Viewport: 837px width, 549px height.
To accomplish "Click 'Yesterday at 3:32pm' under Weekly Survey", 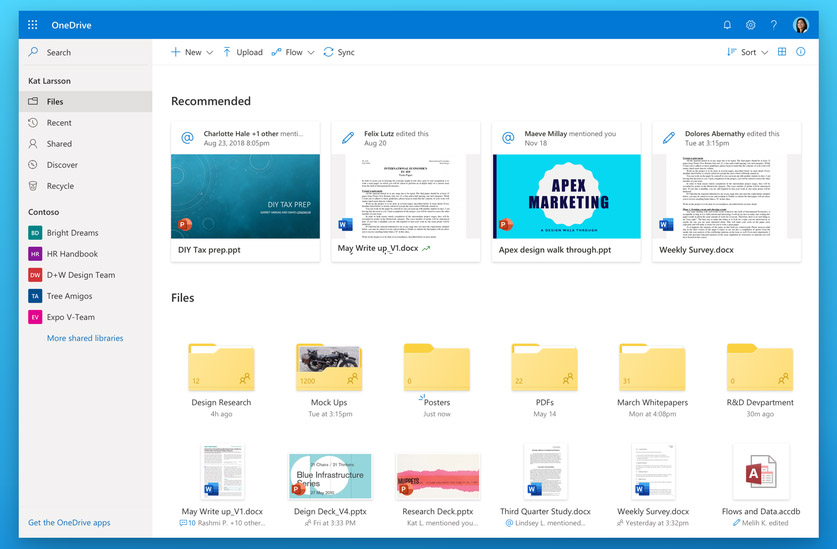I will coord(657,523).
